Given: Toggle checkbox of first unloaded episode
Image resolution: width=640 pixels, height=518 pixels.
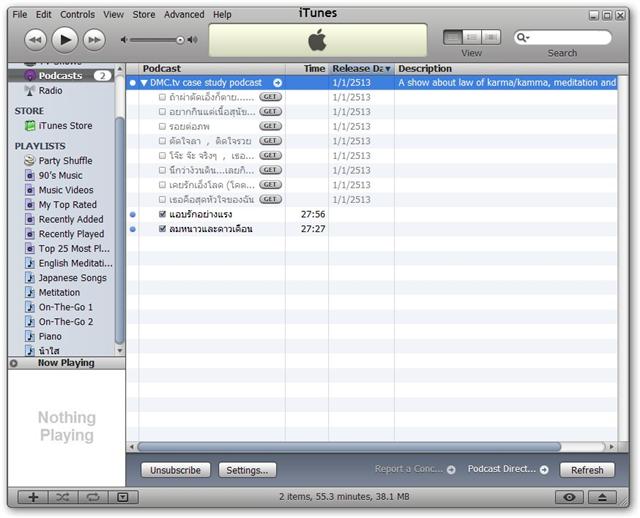Looking at the screenshot, I should coord(162,98).
